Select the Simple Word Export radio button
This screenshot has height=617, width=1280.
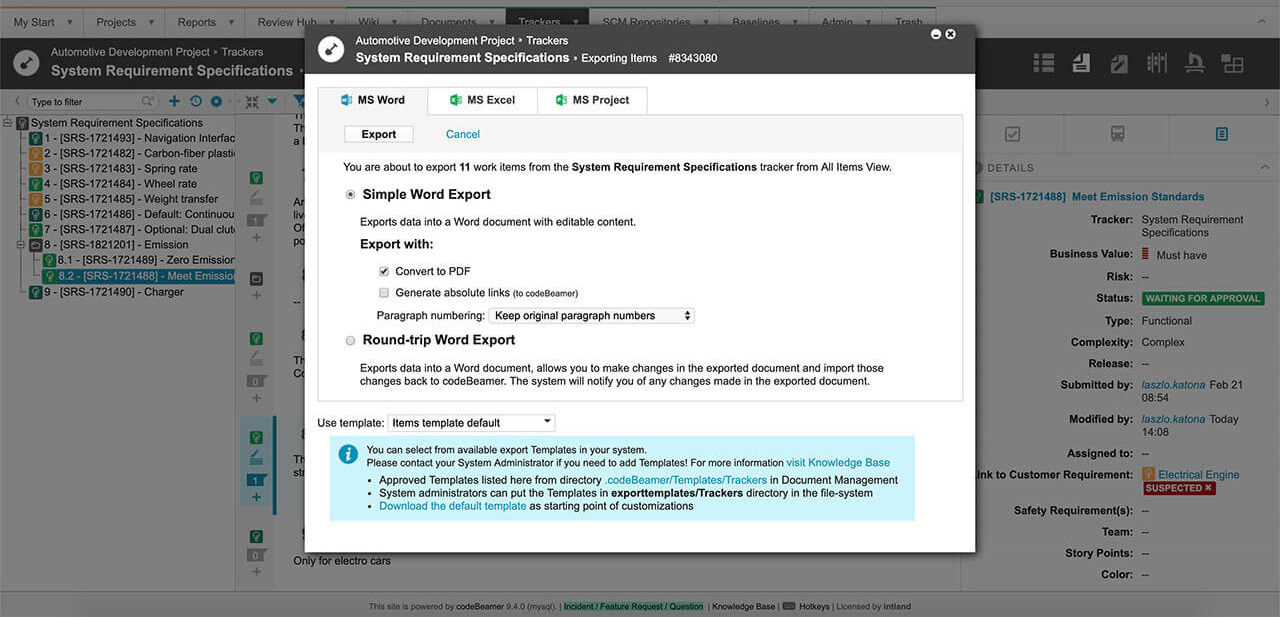[350, 195]
